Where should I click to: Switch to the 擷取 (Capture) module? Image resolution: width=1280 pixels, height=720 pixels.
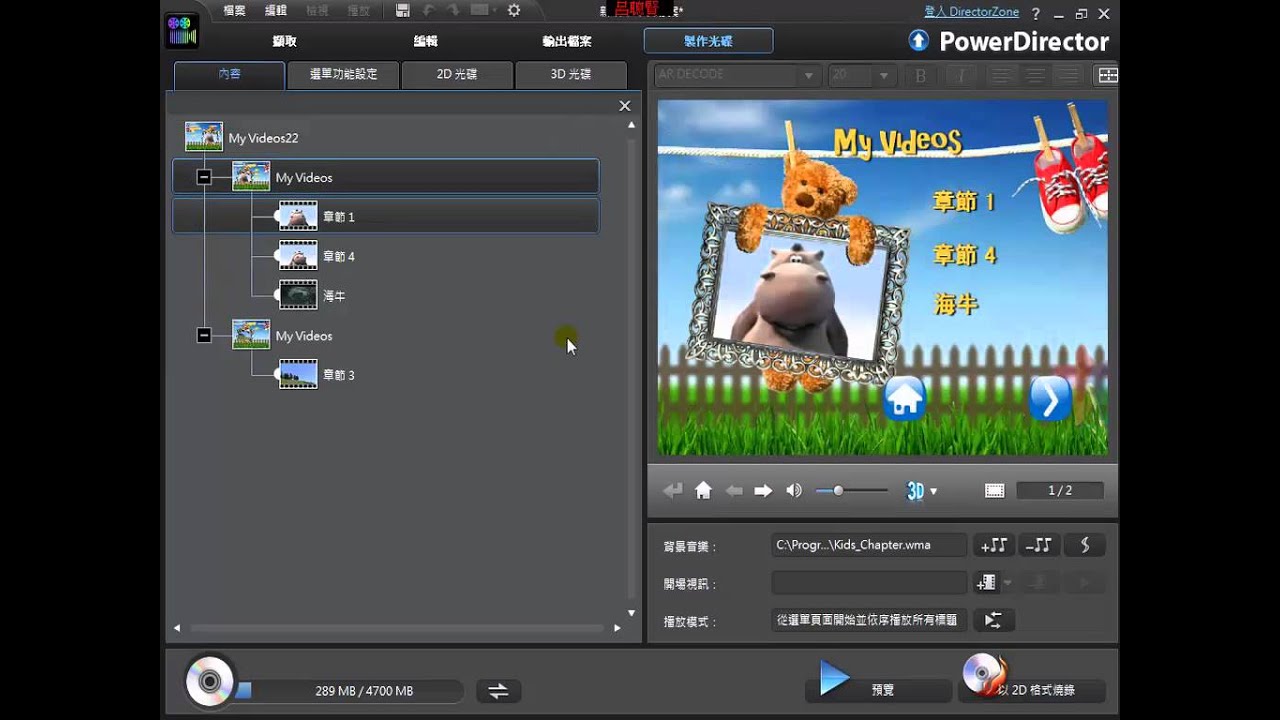coord(285,41)
